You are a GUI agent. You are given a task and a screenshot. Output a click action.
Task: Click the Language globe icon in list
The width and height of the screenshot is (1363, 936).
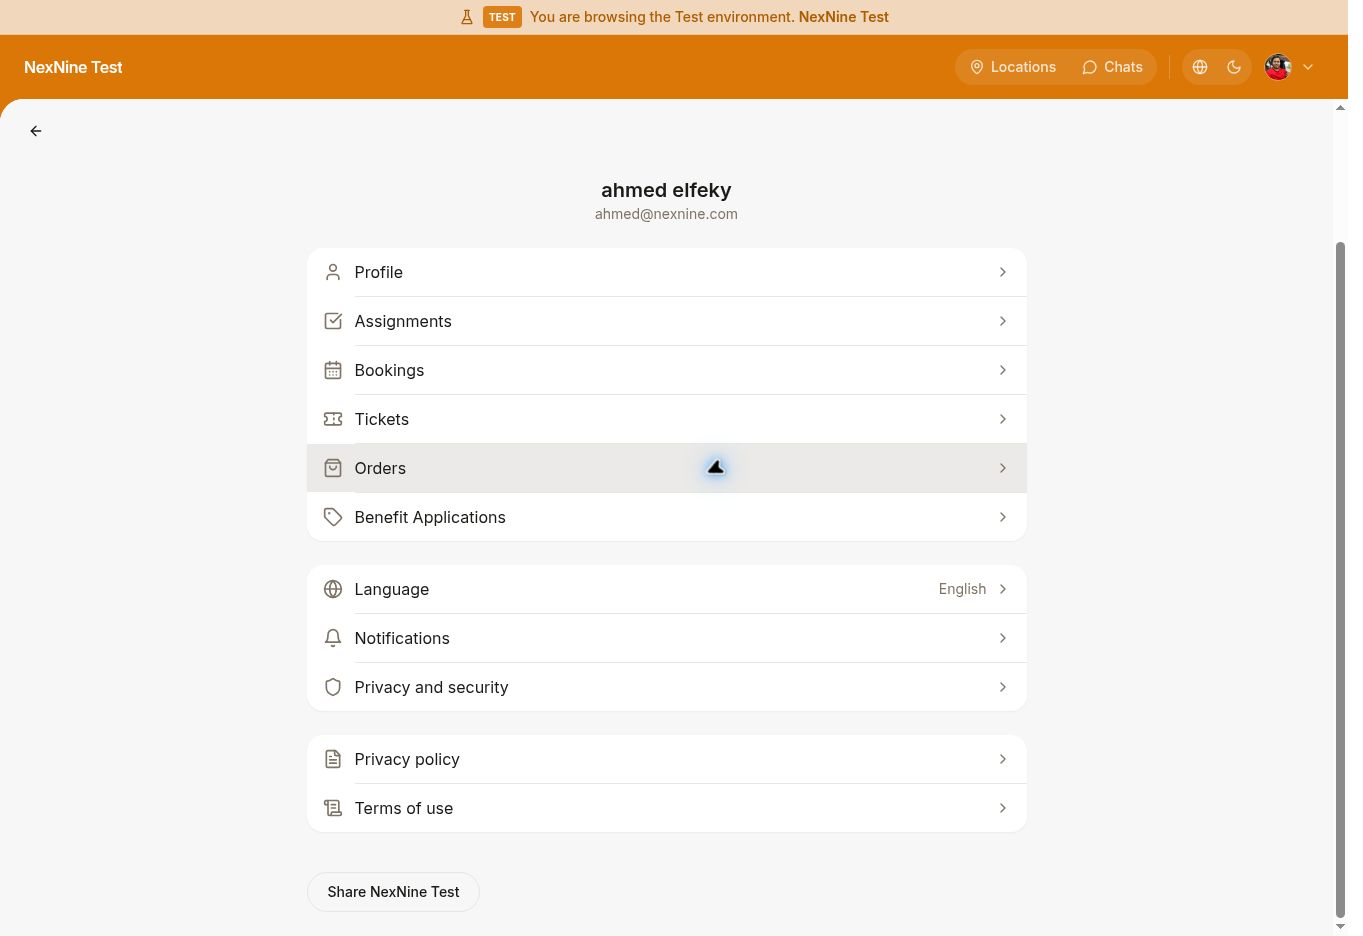point(333,589)
